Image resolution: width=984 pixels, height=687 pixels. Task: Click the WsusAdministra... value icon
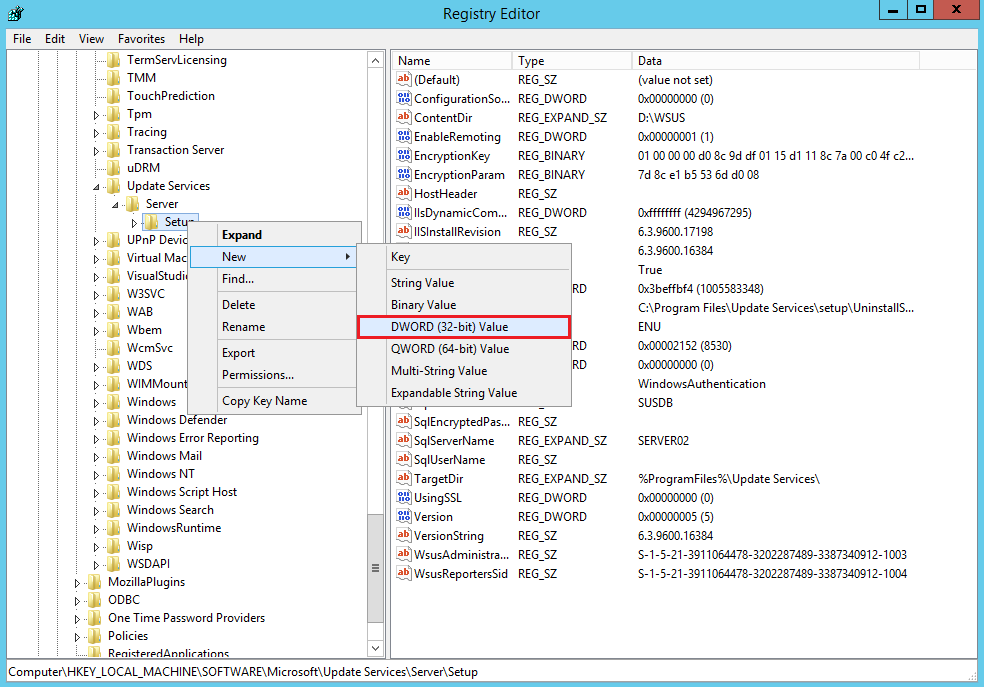click(404, 554)
